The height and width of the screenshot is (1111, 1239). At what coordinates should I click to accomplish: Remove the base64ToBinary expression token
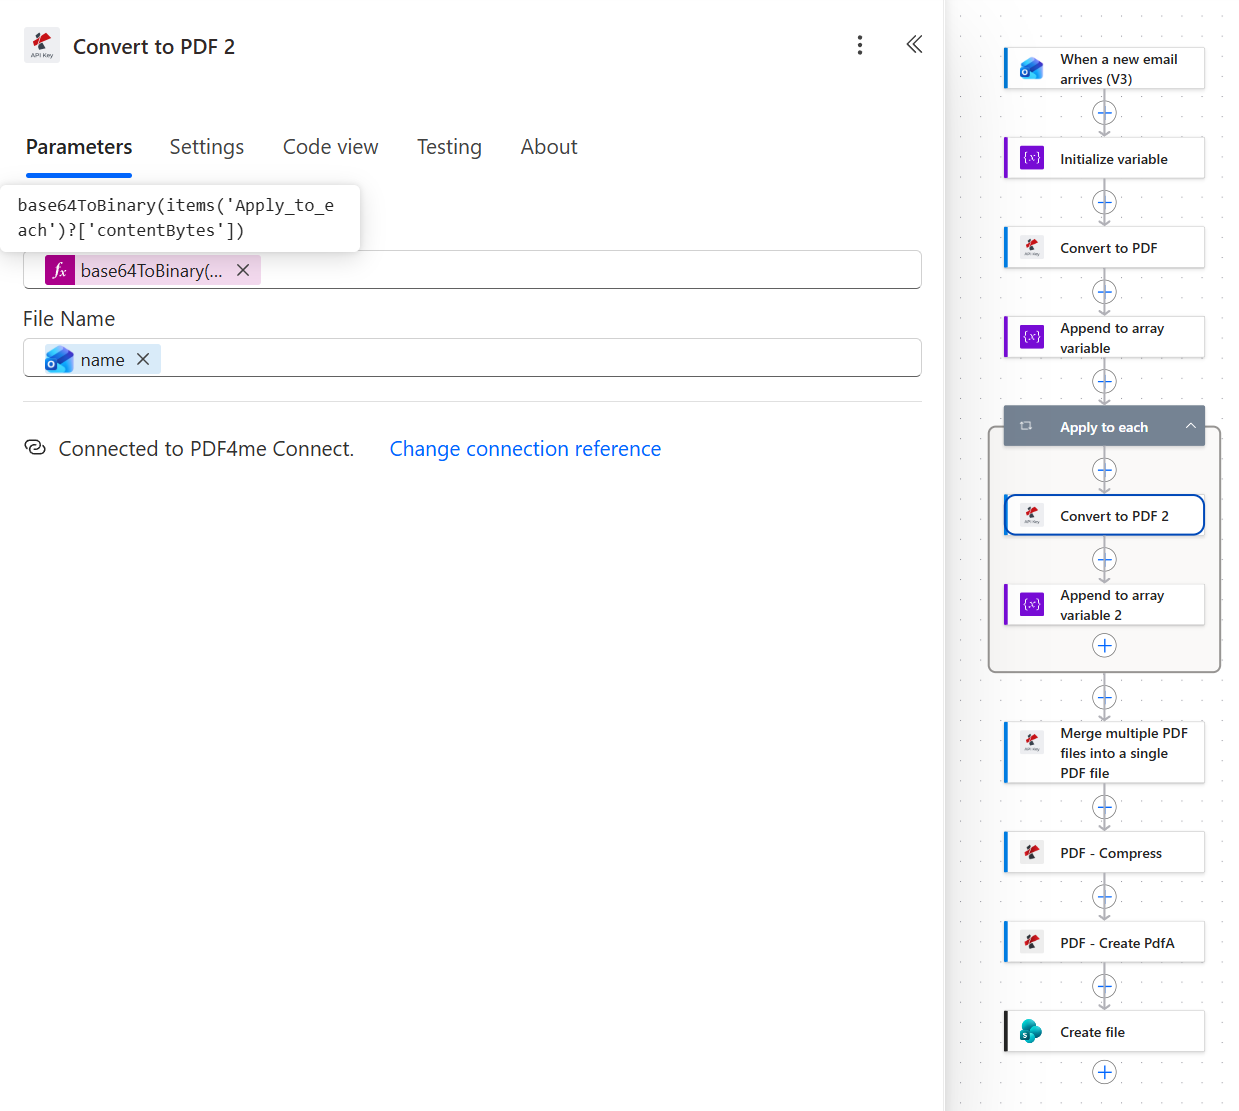(x=243, y=270)
